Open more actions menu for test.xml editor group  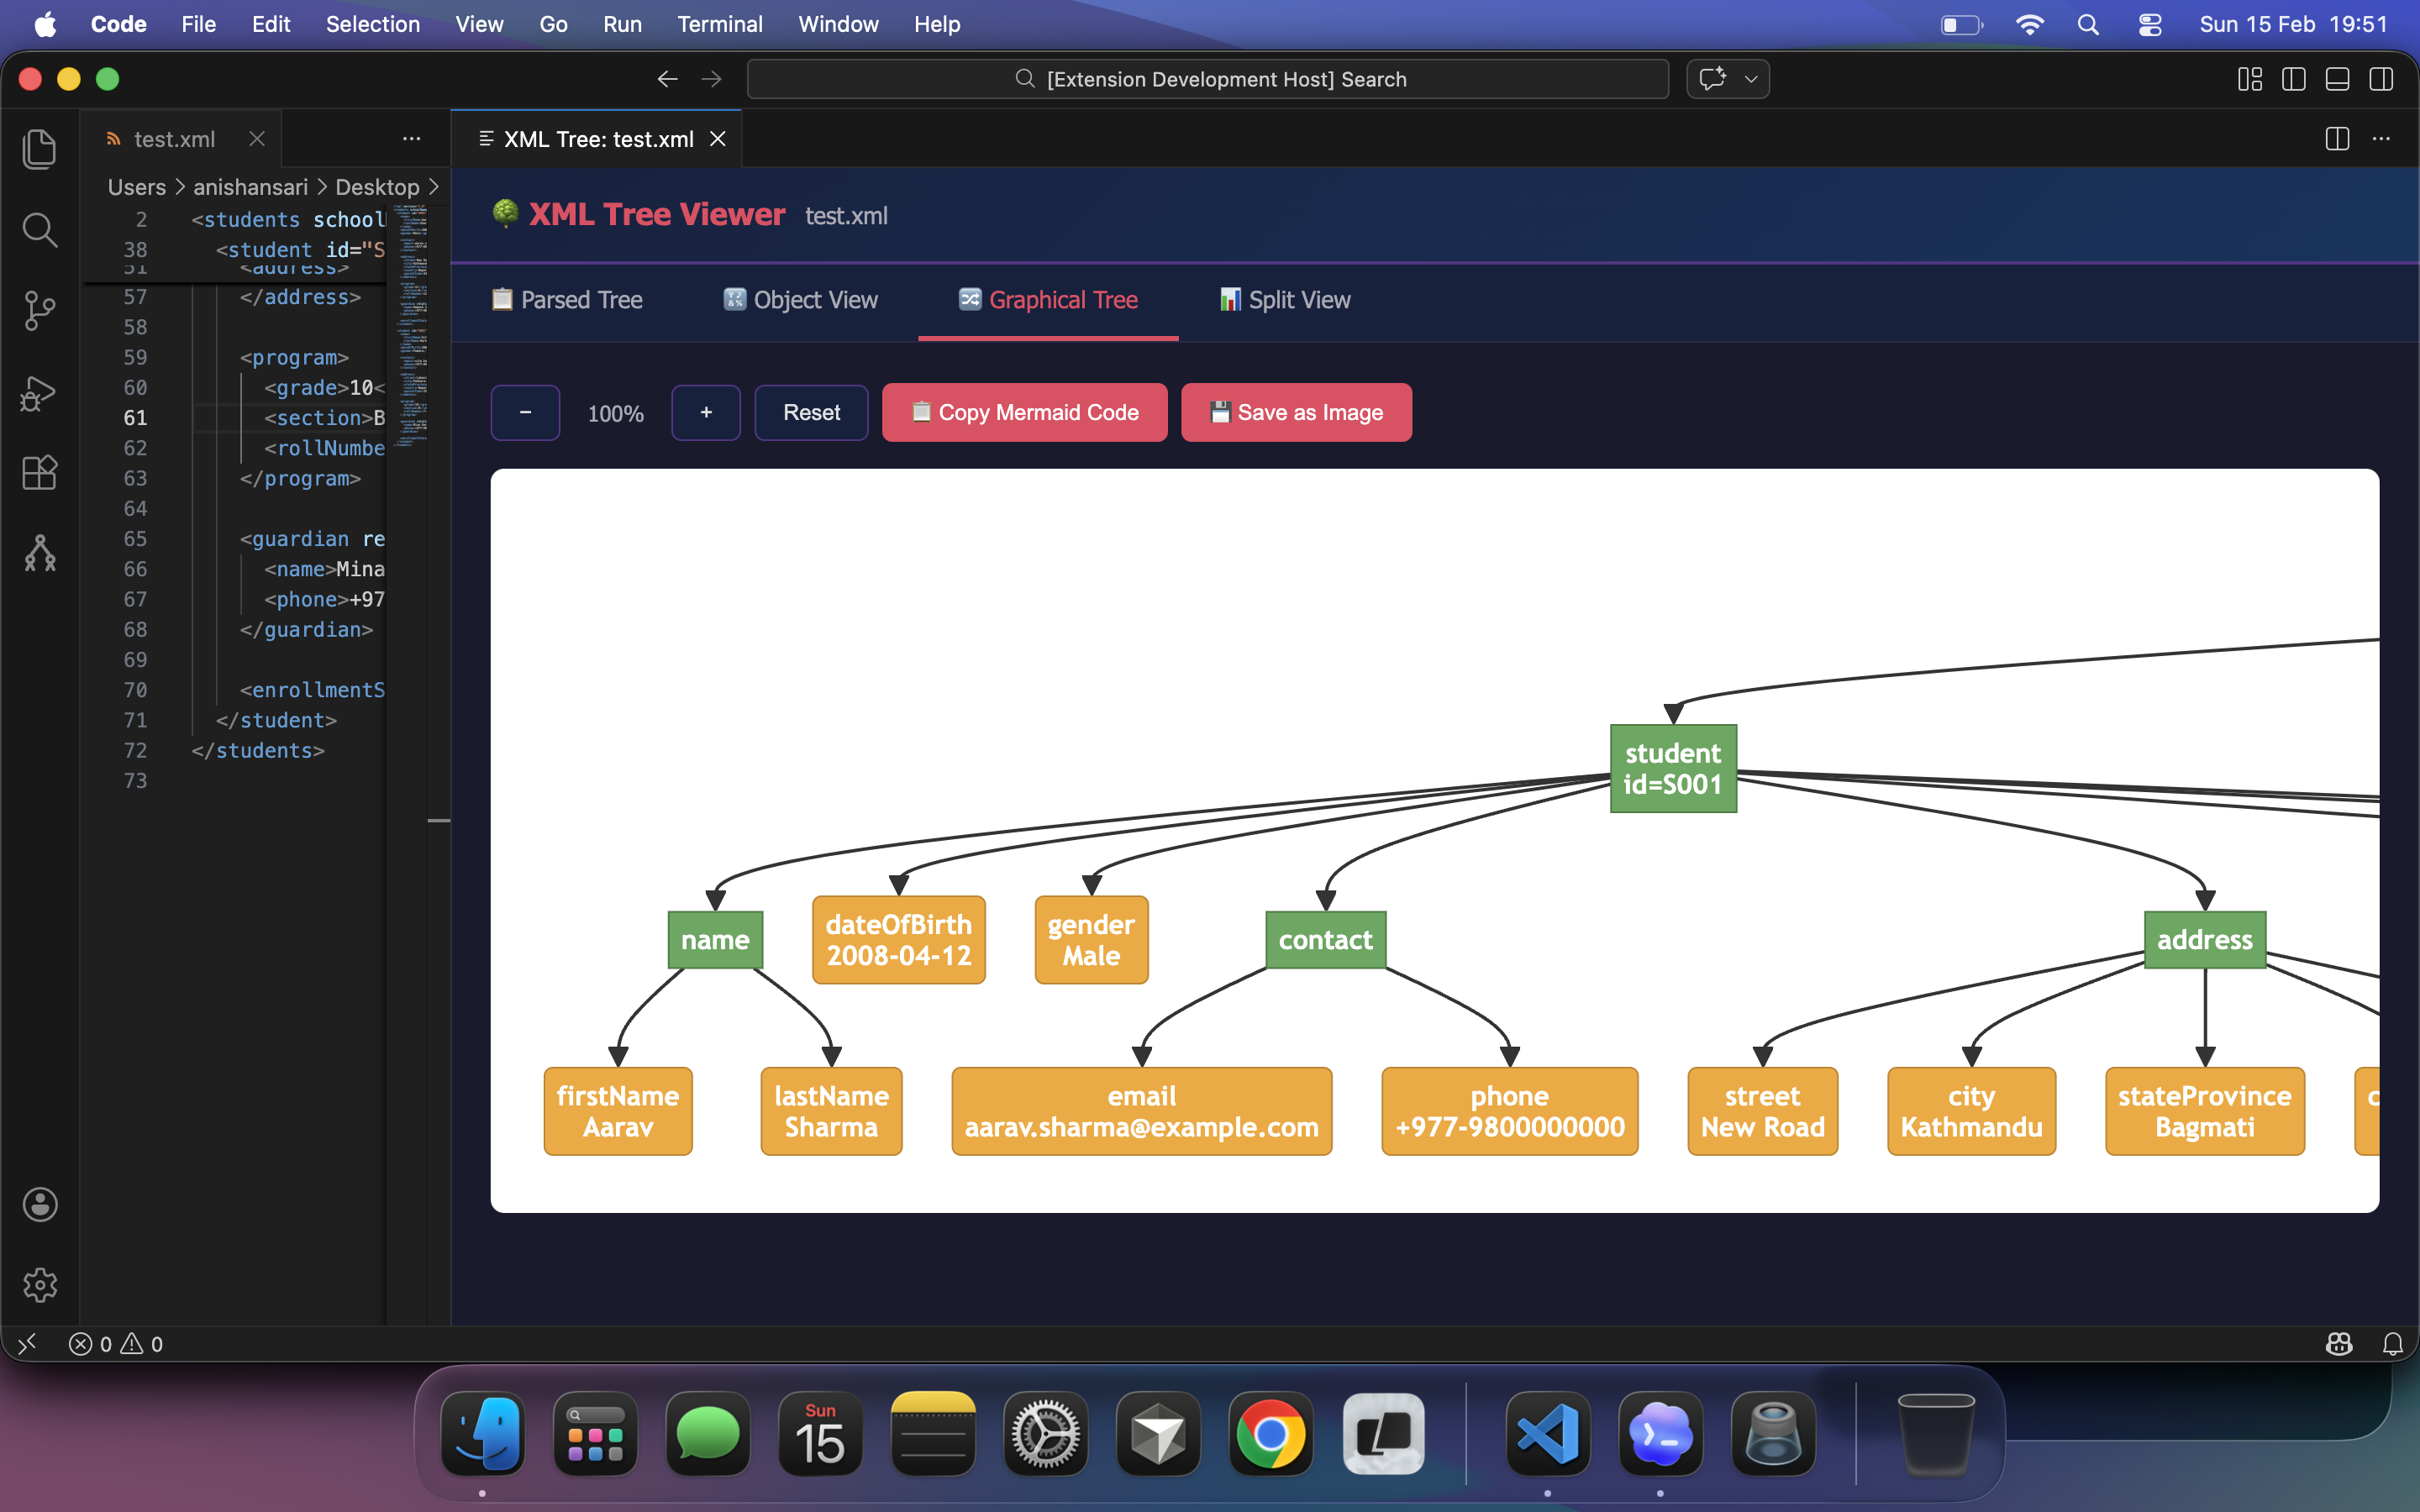point(411,139)
